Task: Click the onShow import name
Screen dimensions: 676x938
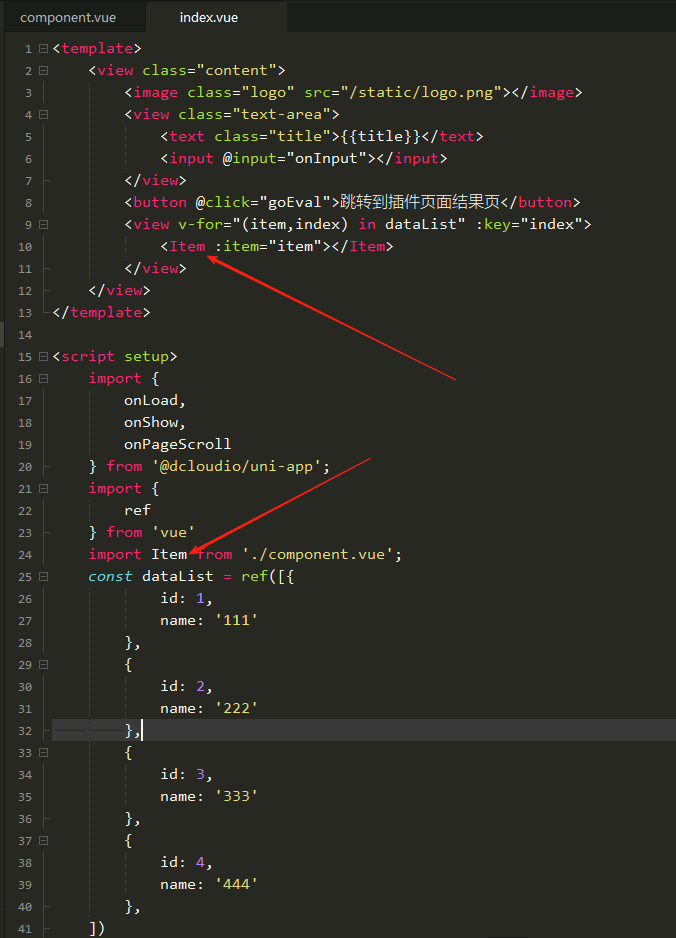Action: [151, 422]
